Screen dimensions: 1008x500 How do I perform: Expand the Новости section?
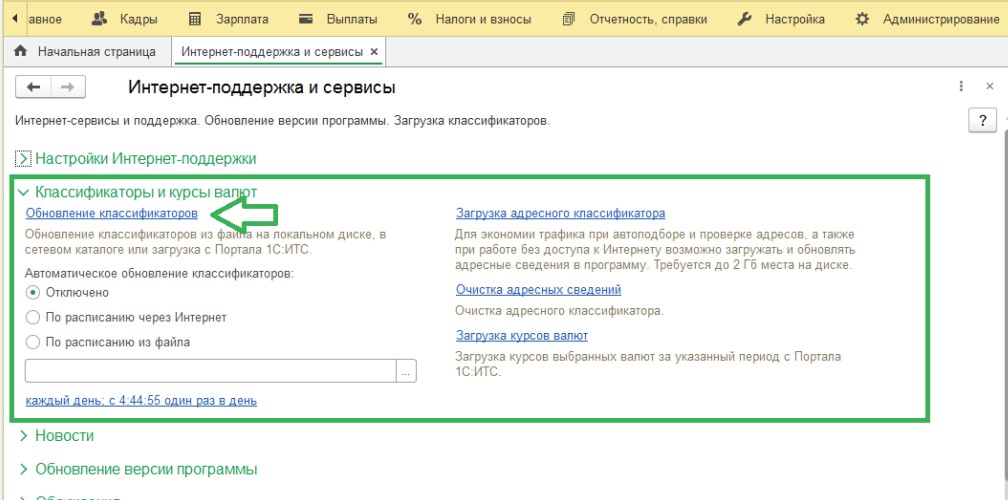(24, 436)
